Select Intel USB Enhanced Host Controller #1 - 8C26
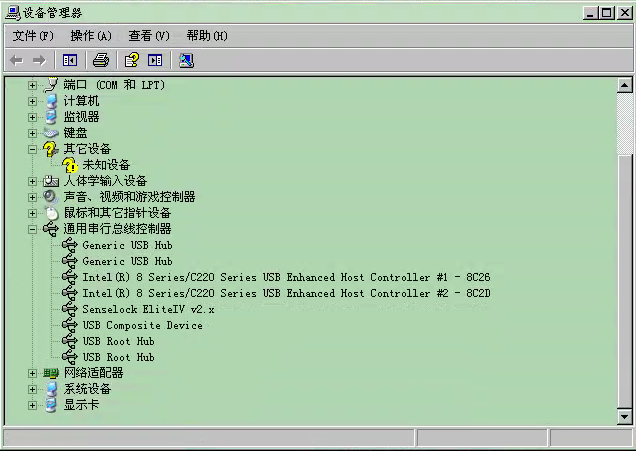This screenshot has height=451, width=636. (286, 277)
